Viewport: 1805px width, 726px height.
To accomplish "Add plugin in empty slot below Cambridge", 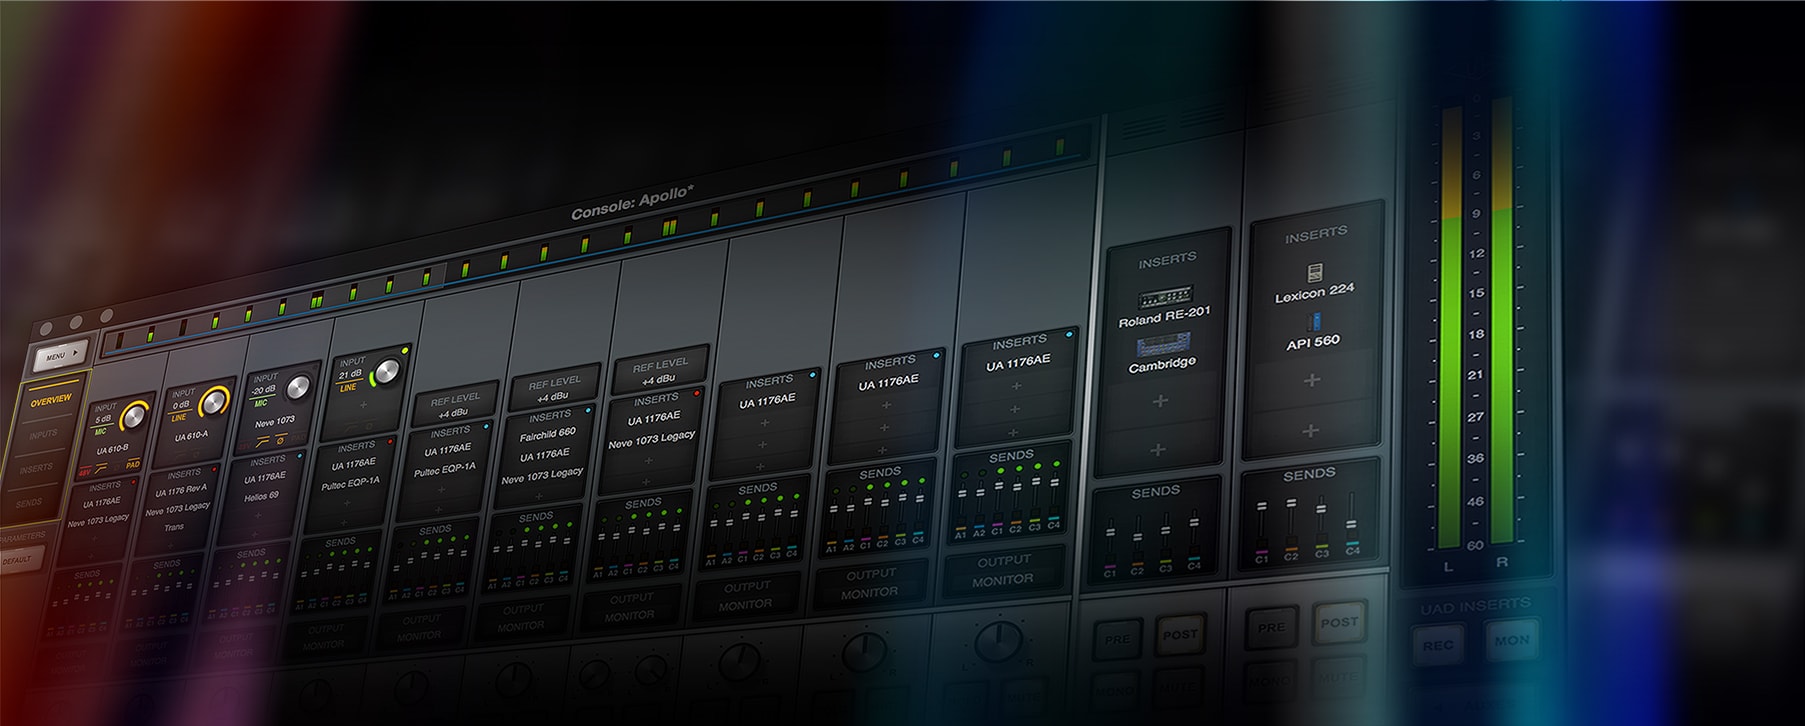I will [1160, 401].
